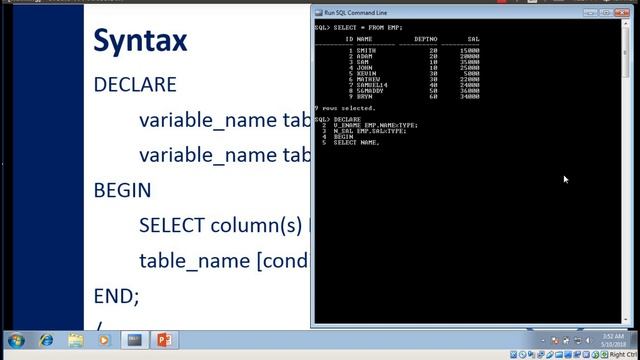
Task: Click the green VirtualBox indicator beside Right Ctrl
Action: click(604, 355)
